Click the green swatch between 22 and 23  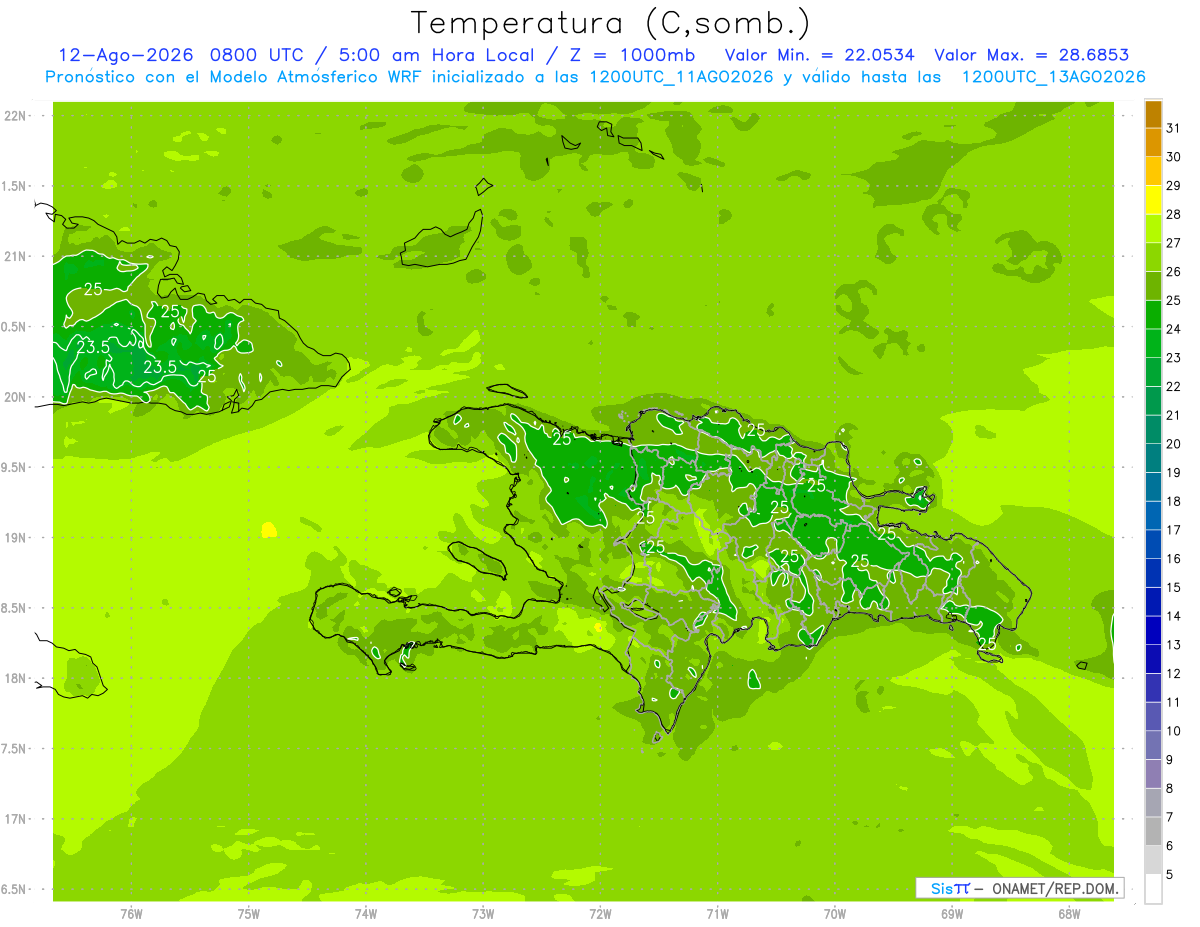click(1153, 372)
